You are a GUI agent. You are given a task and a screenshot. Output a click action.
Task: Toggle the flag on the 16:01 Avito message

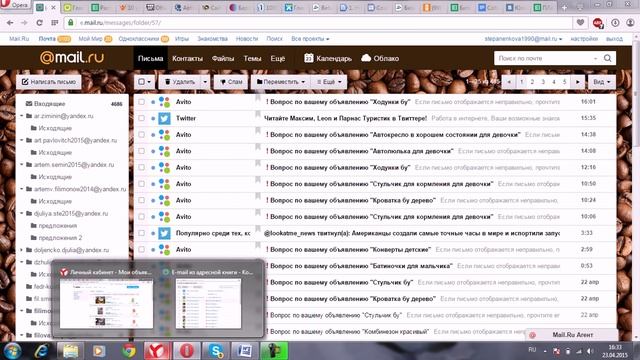258,98
